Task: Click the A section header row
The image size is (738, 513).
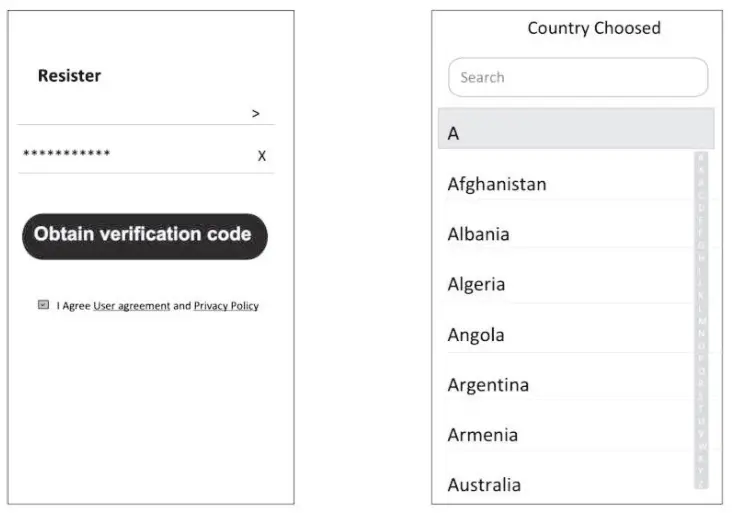Action: (x=575, y=131)
